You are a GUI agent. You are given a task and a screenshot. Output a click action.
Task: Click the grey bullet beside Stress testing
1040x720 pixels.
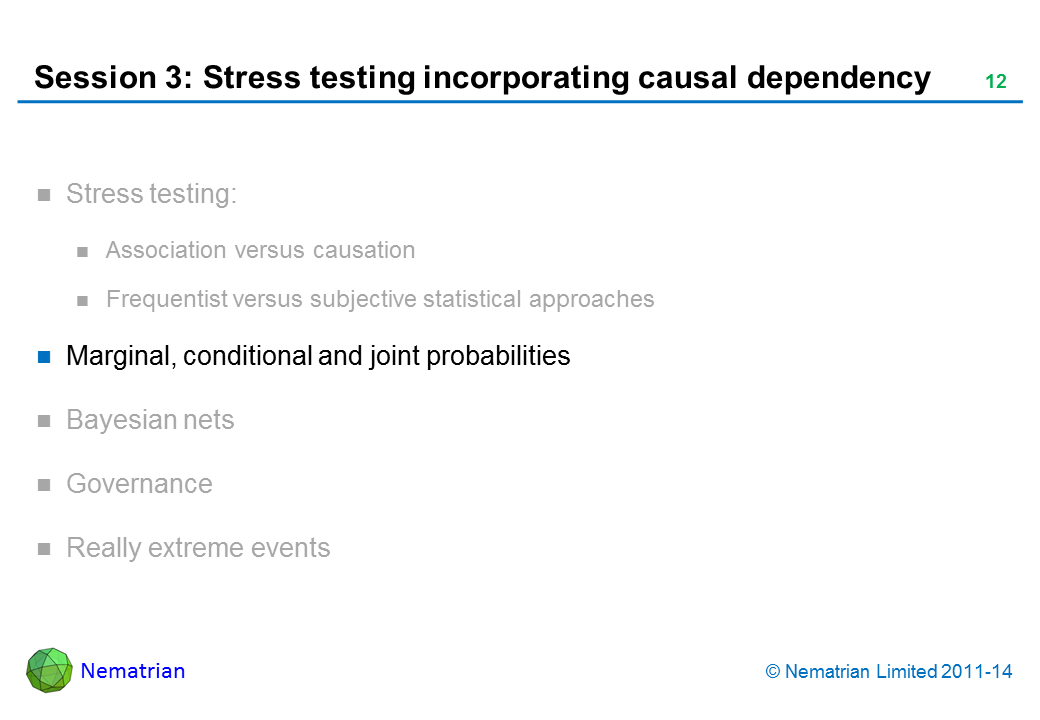44,195
